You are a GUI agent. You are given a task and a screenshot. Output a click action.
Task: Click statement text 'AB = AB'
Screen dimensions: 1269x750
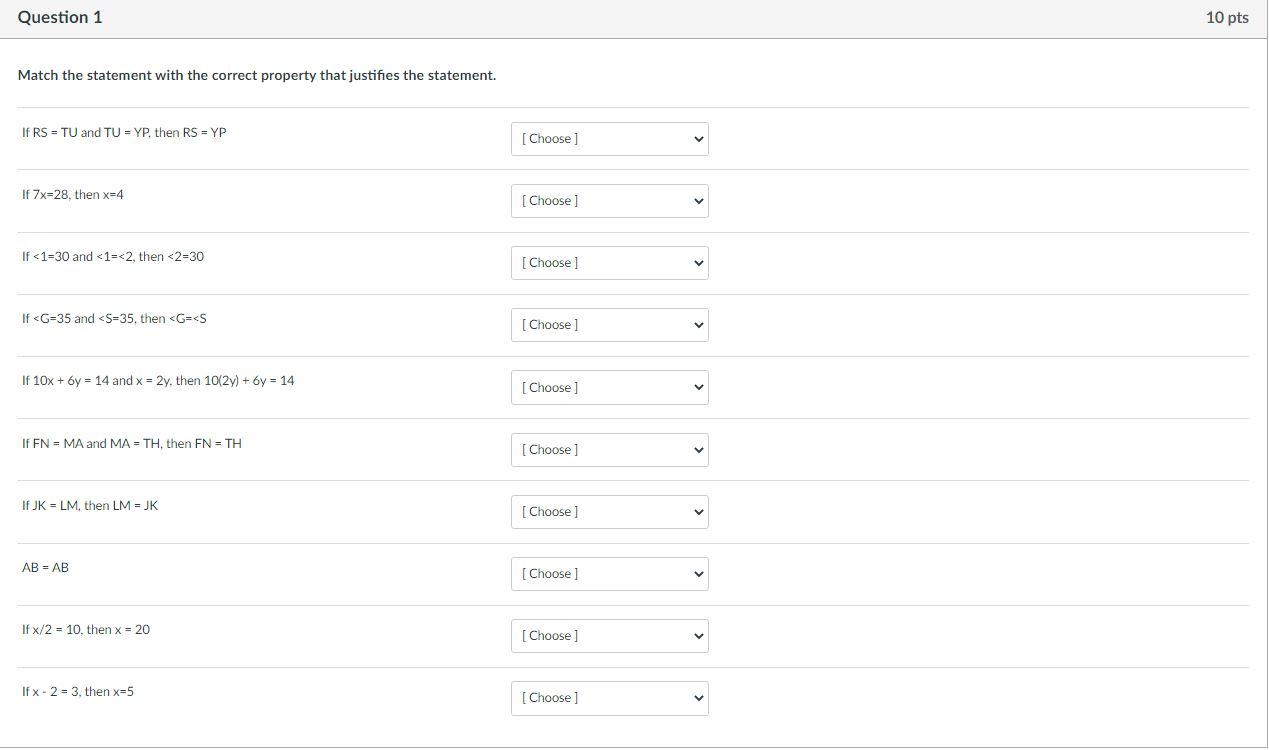46,567
